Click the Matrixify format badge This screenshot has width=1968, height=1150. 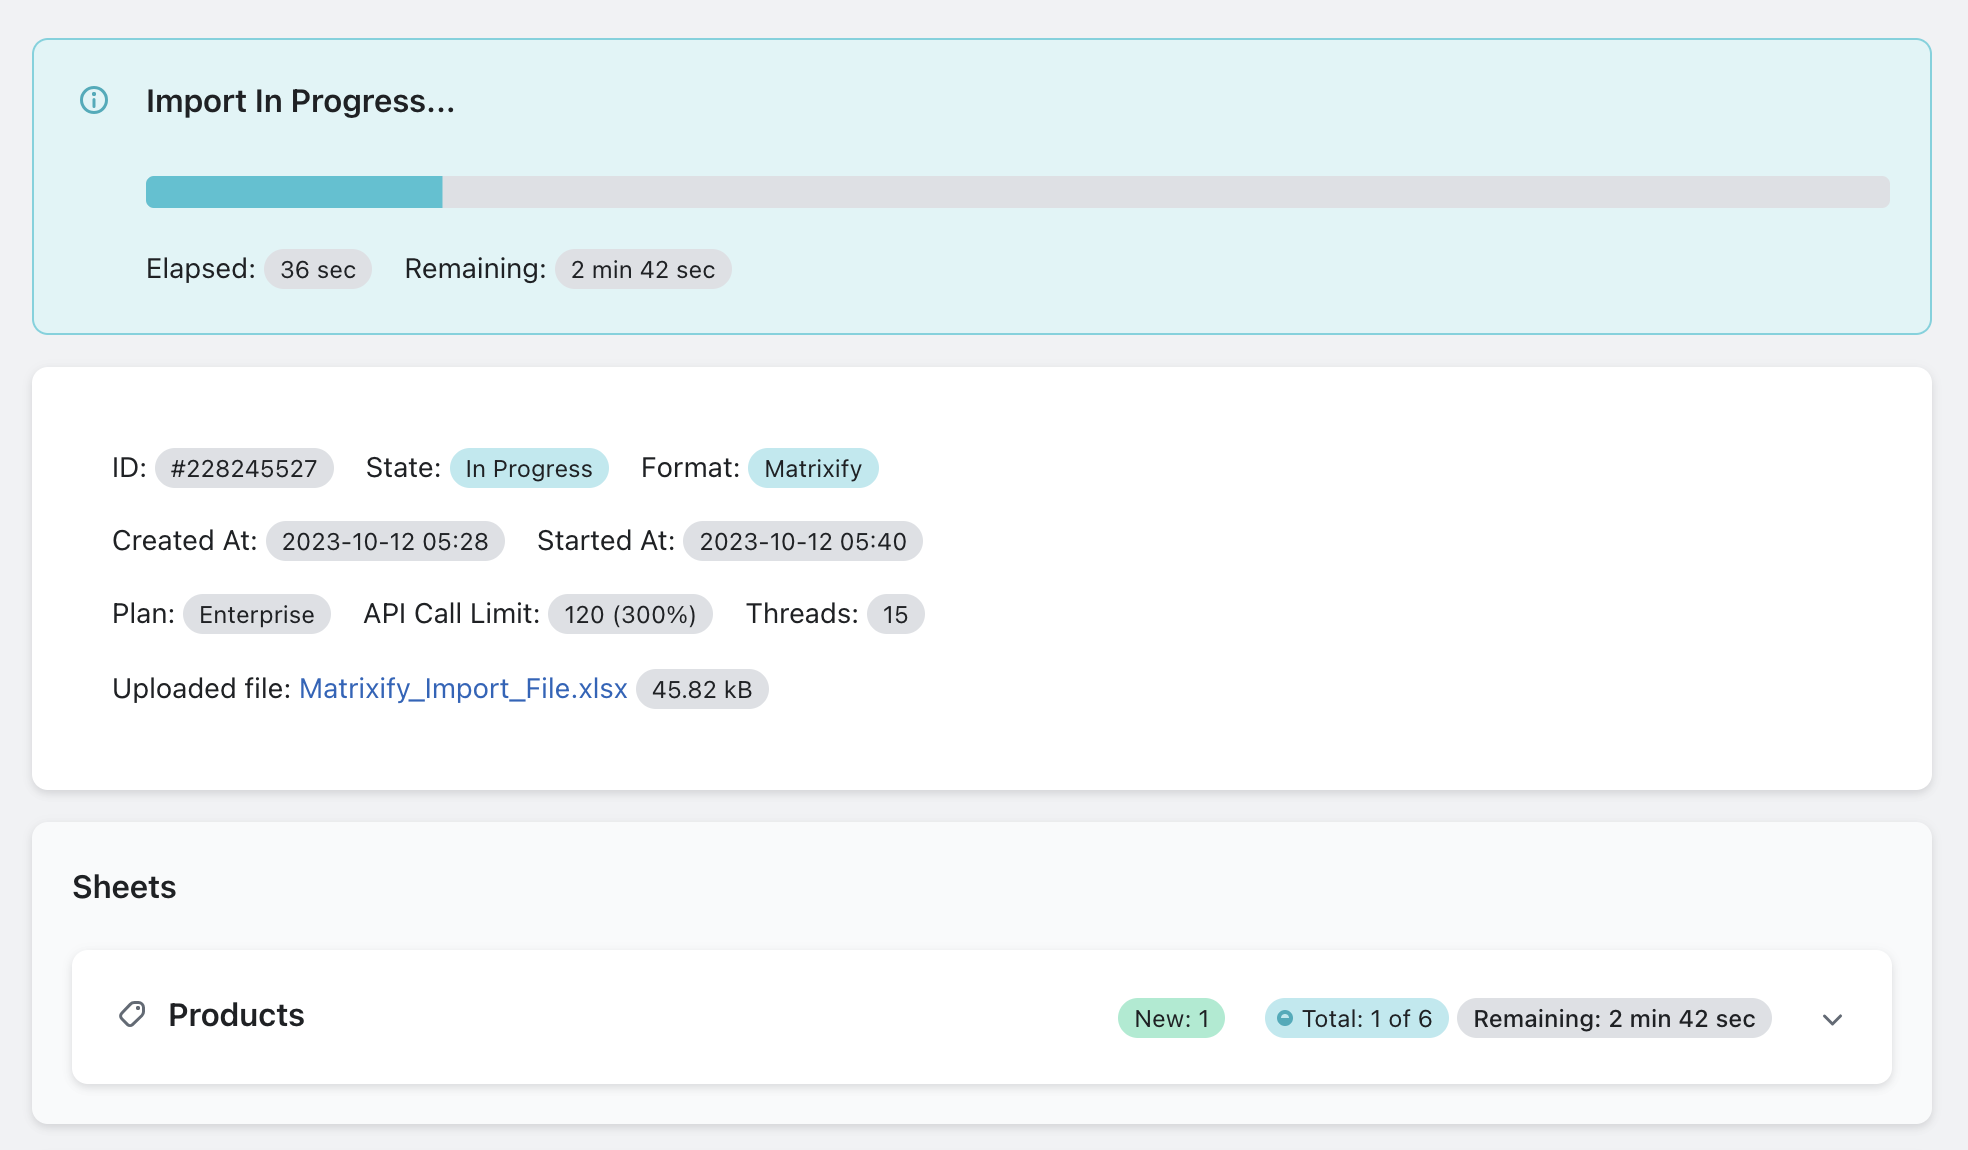813,468
